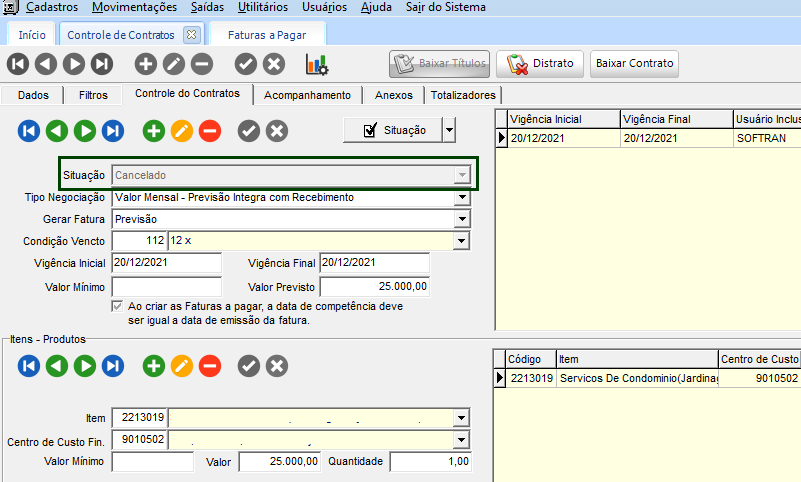This screenshot has width=801, height=482.
Task: Edit product item with orange pencil
Action: 182,366
